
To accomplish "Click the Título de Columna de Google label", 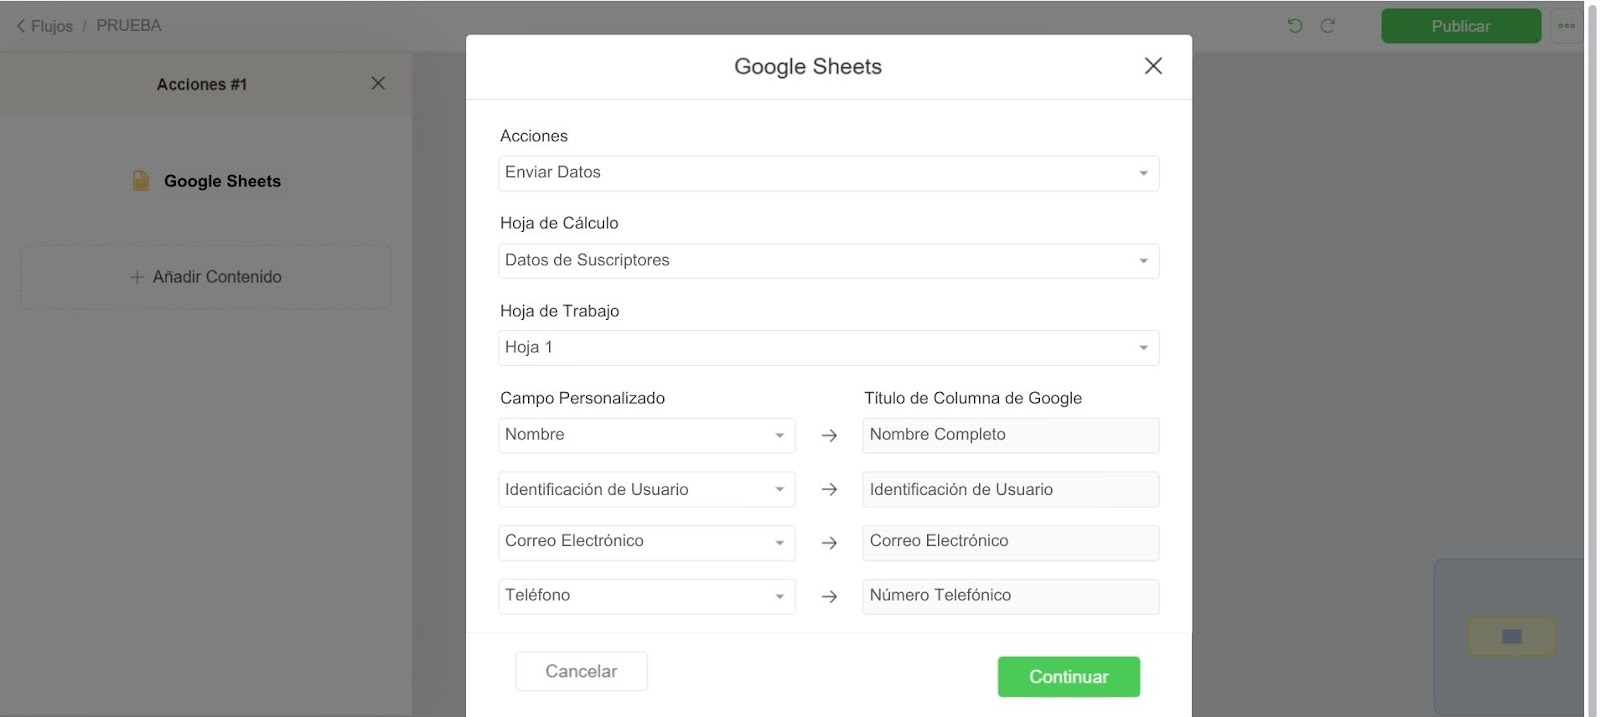I will click(973, 398).
